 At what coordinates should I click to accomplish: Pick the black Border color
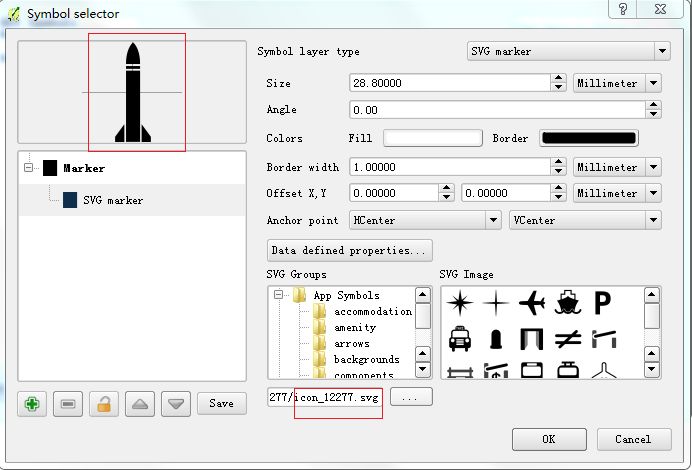(x=589, y=138)
